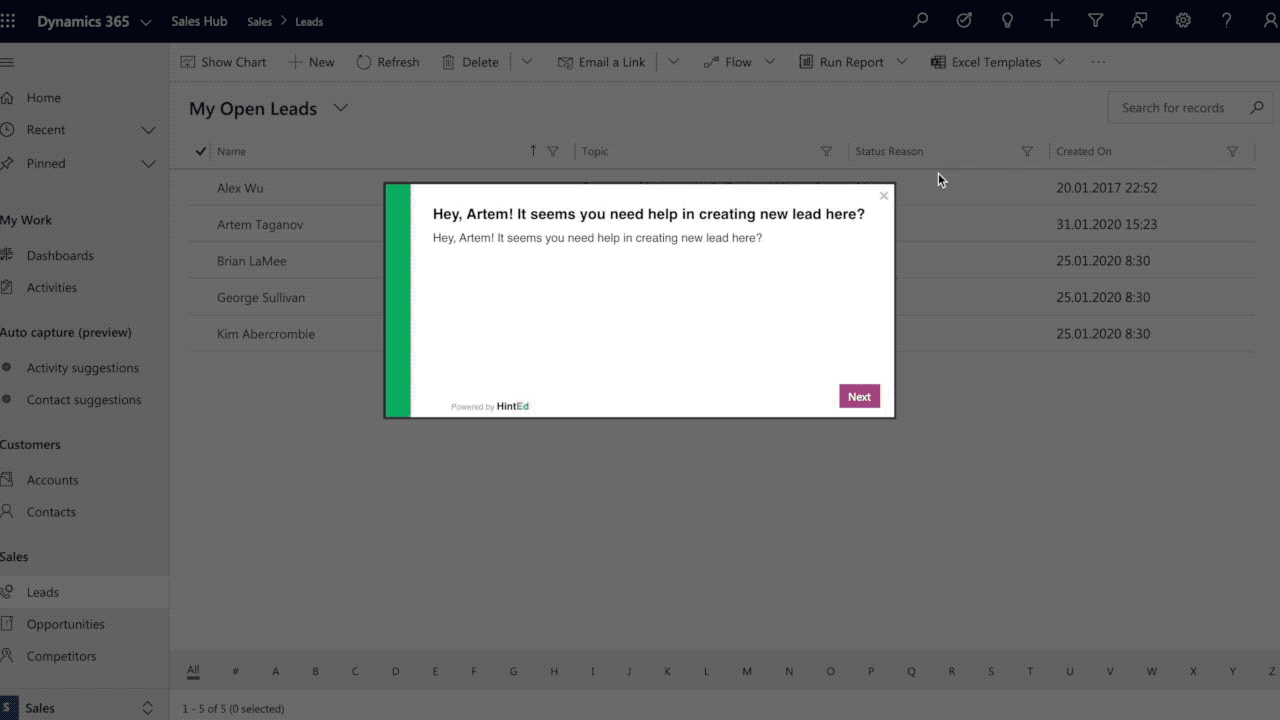Image resolution: width=1280 pixels, height=720 pixels.
Task: Open Activities in sidebar
Action: coord(52,287)
